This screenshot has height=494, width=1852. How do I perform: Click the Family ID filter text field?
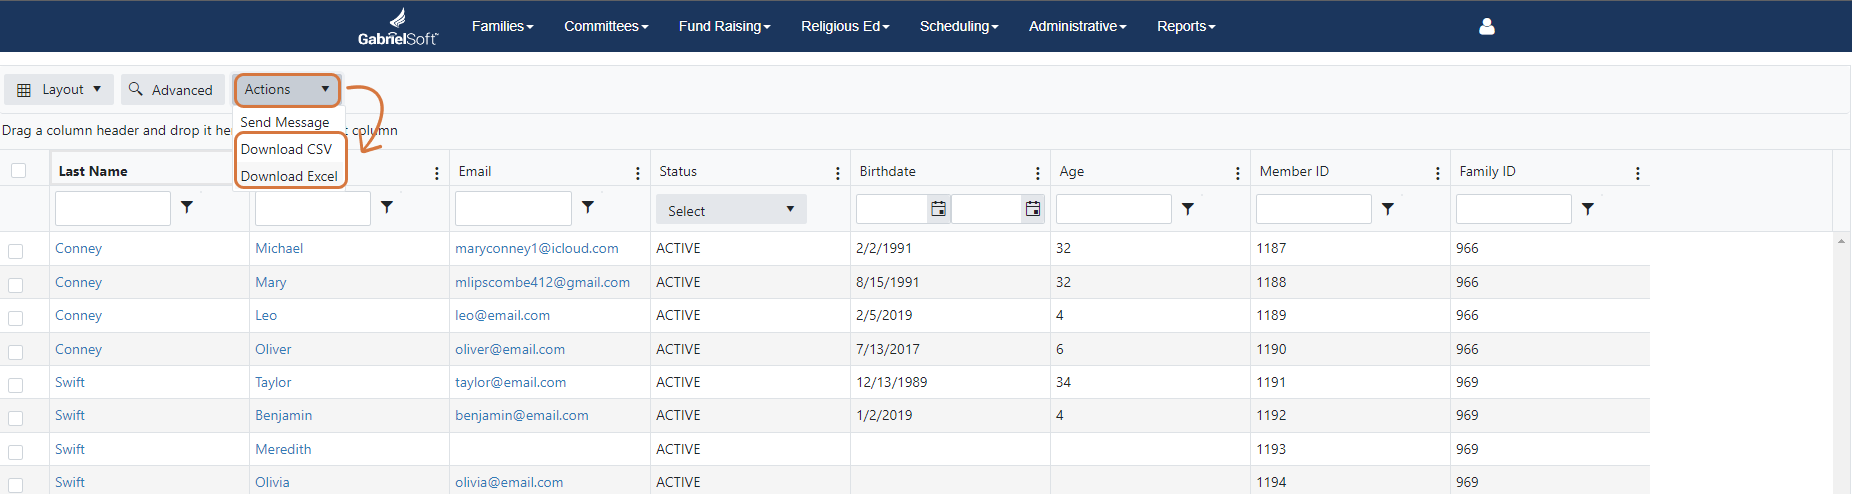pyautogui.click(x=1514, y=209)
